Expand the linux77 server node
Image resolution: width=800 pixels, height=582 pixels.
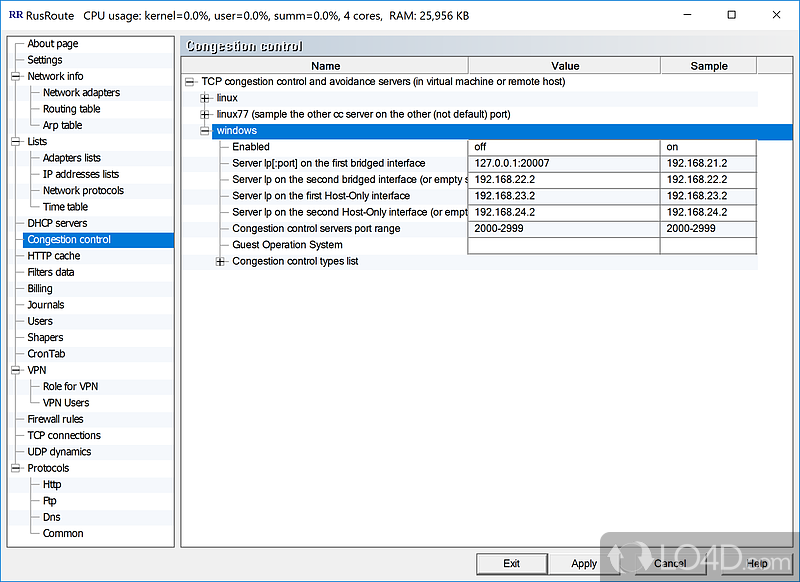coord(205,114)
